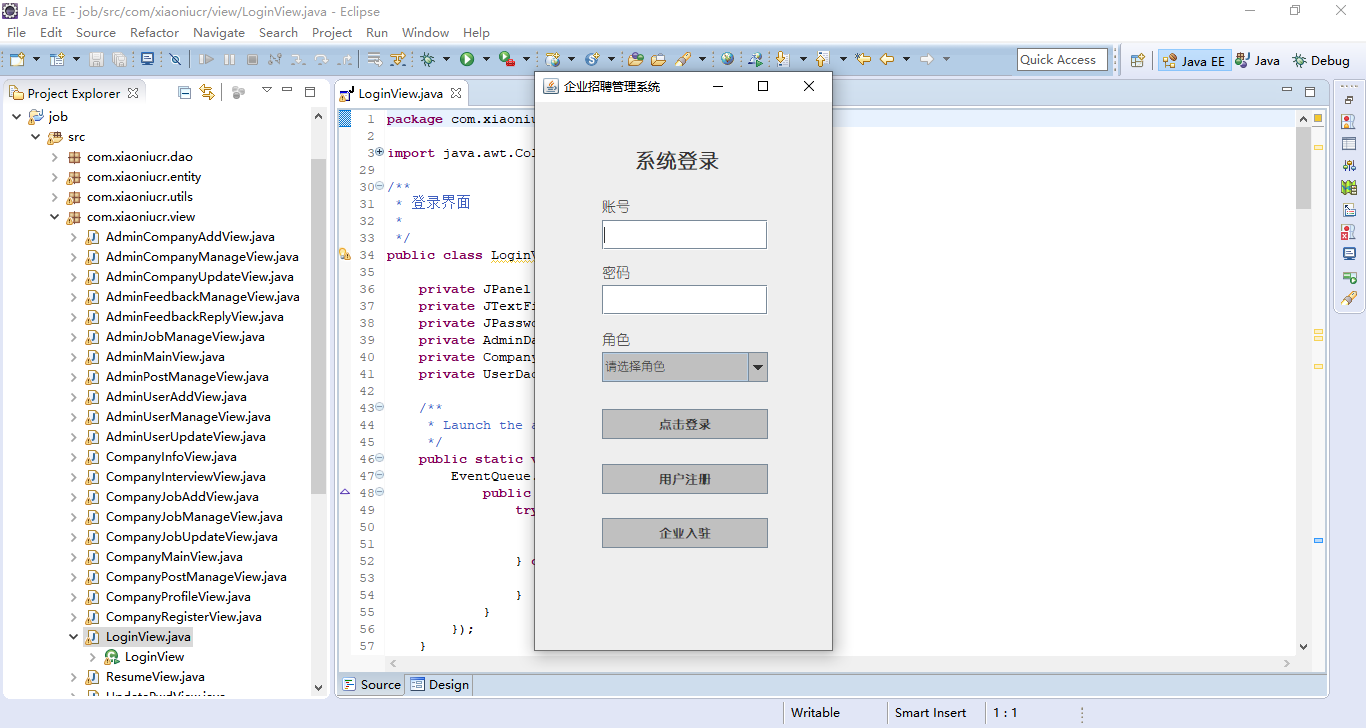Collapse com.xiaoniucr.view package
1366x728 pixels.
click(54, 217)
